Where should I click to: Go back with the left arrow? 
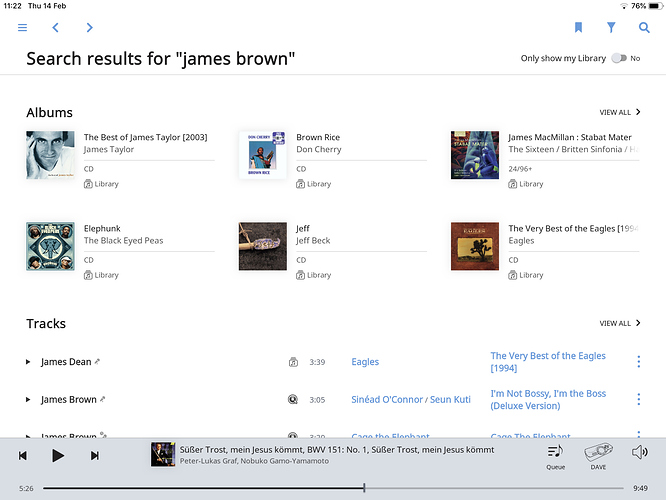55,28
